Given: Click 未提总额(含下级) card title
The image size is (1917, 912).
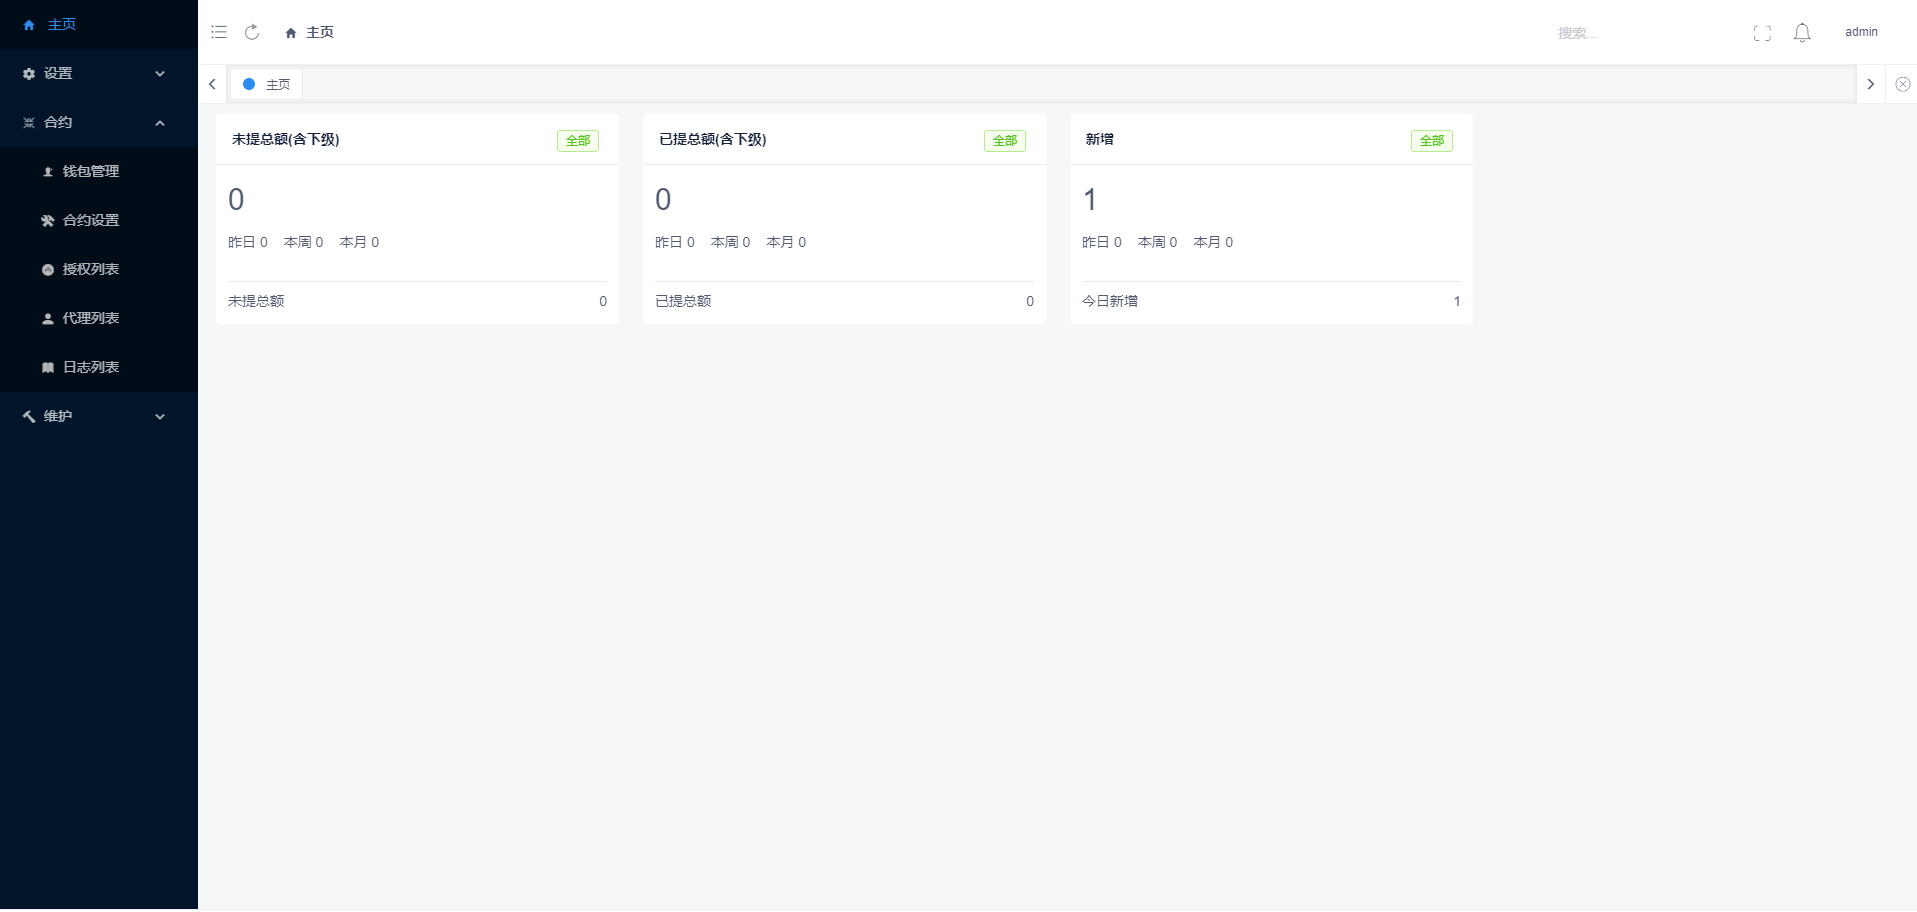Looking at the screenshot, I should 286,139.
